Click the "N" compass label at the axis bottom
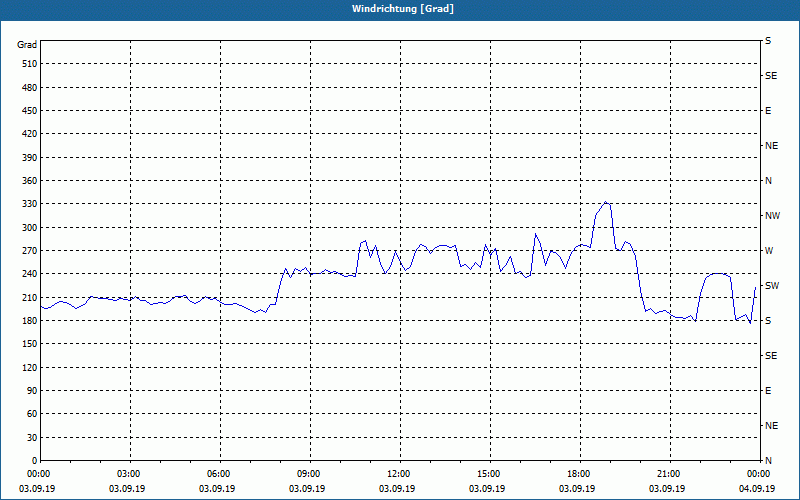The width and height of the screenshot is (800, 500). tap(768, 461)
